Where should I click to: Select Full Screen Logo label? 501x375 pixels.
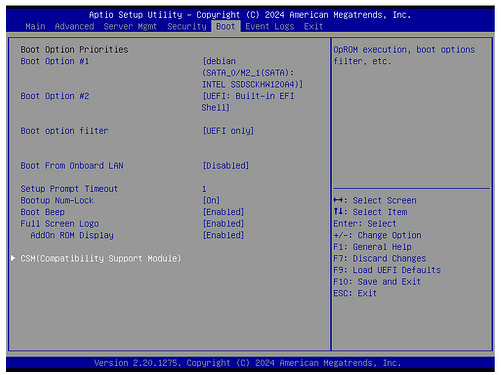(x=60, y=224)
